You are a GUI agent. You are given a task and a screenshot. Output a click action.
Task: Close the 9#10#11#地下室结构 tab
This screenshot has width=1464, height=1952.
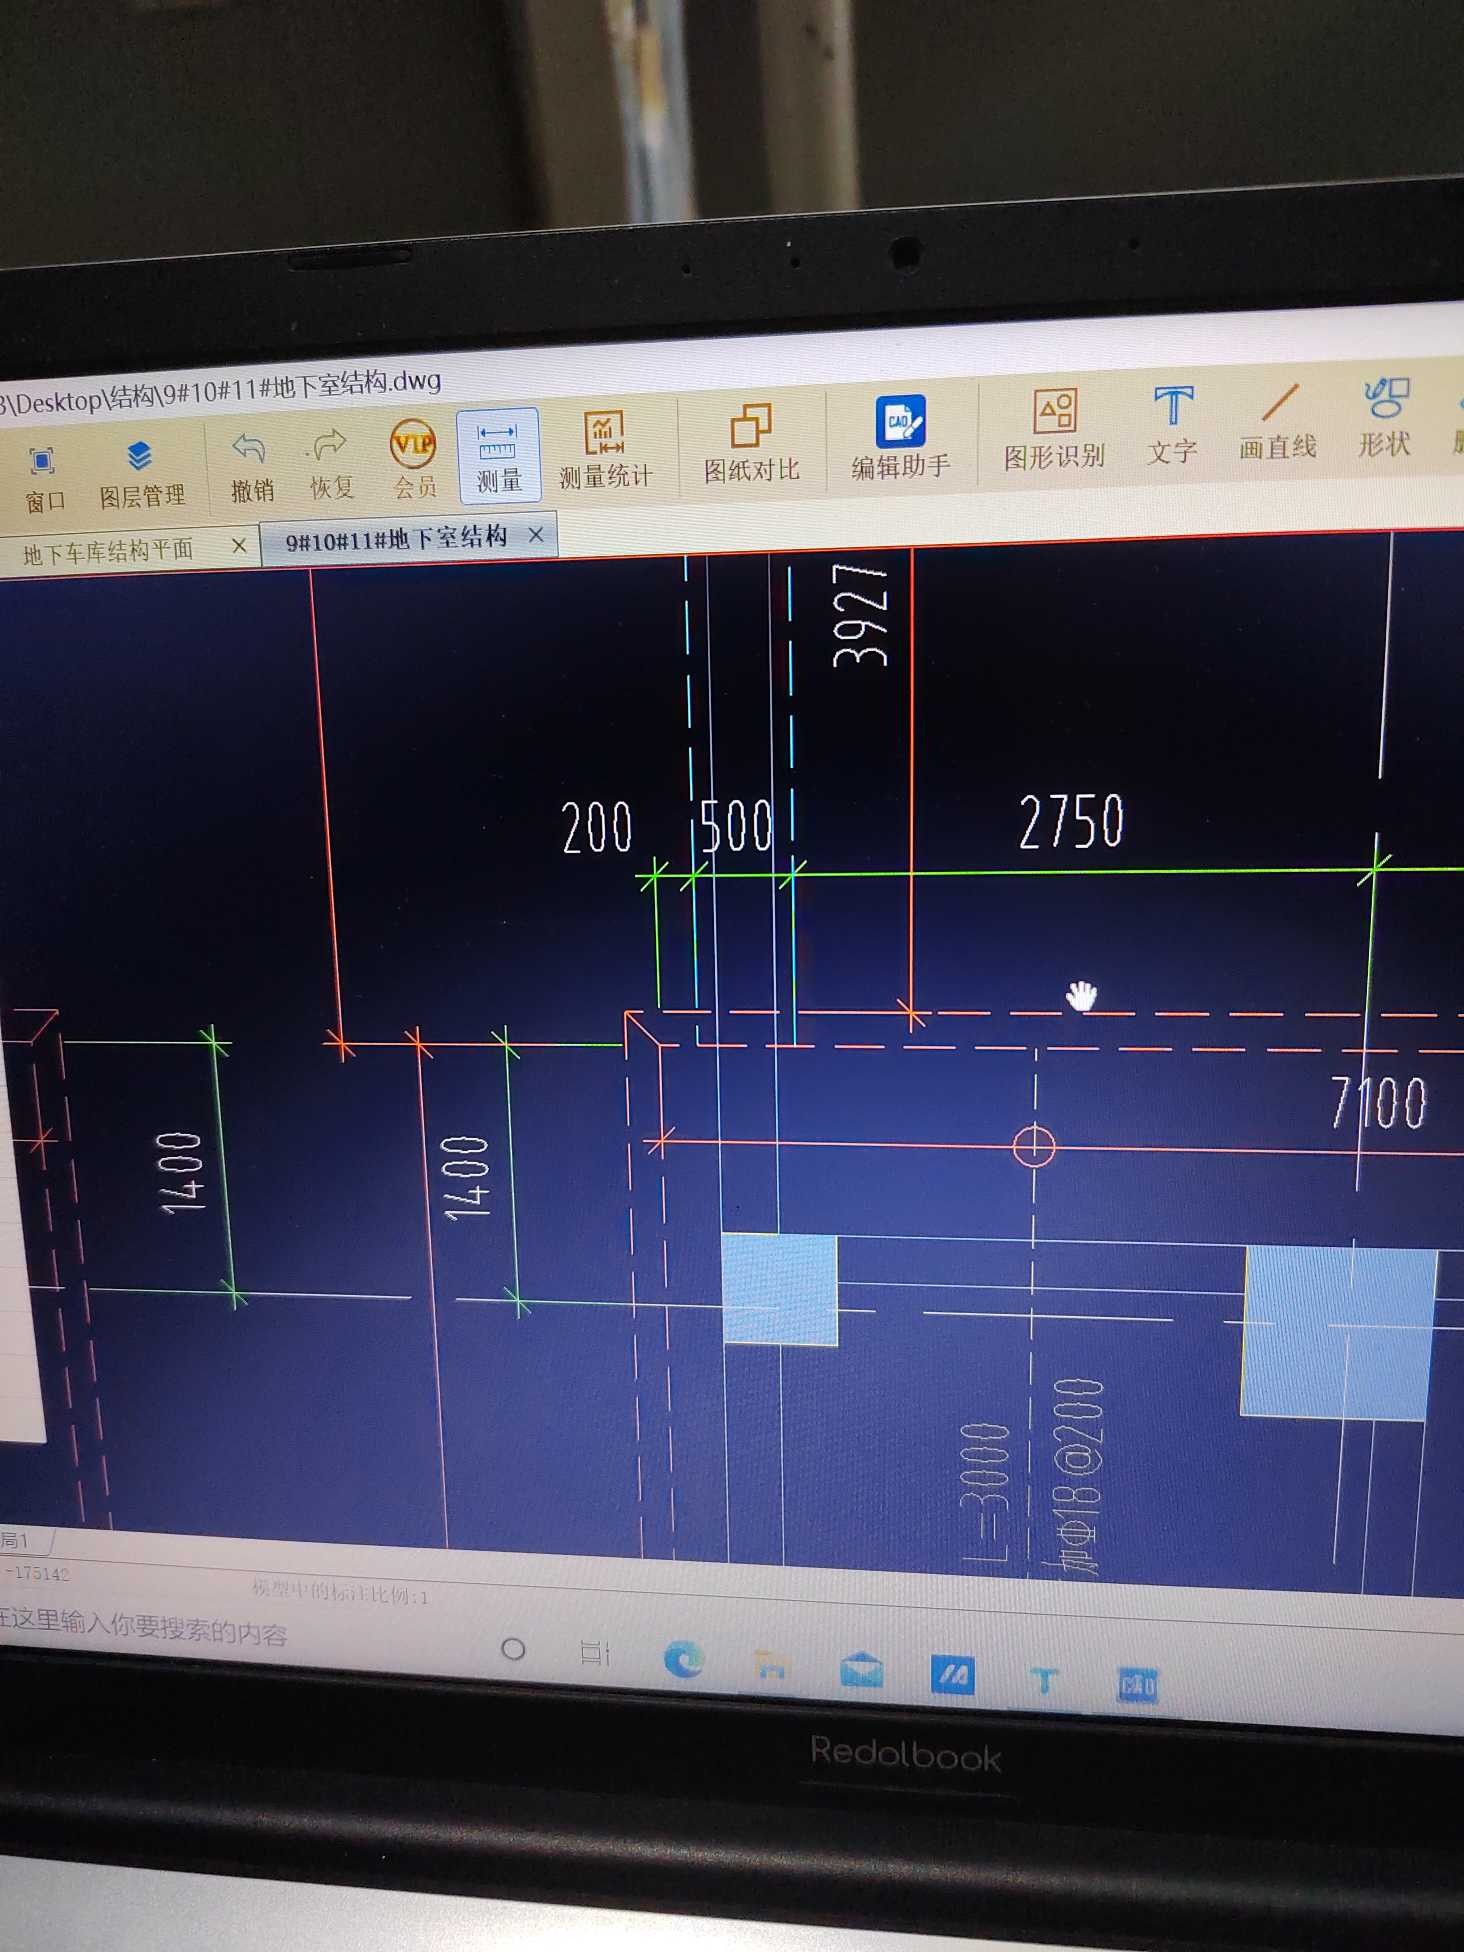point(536,534)
